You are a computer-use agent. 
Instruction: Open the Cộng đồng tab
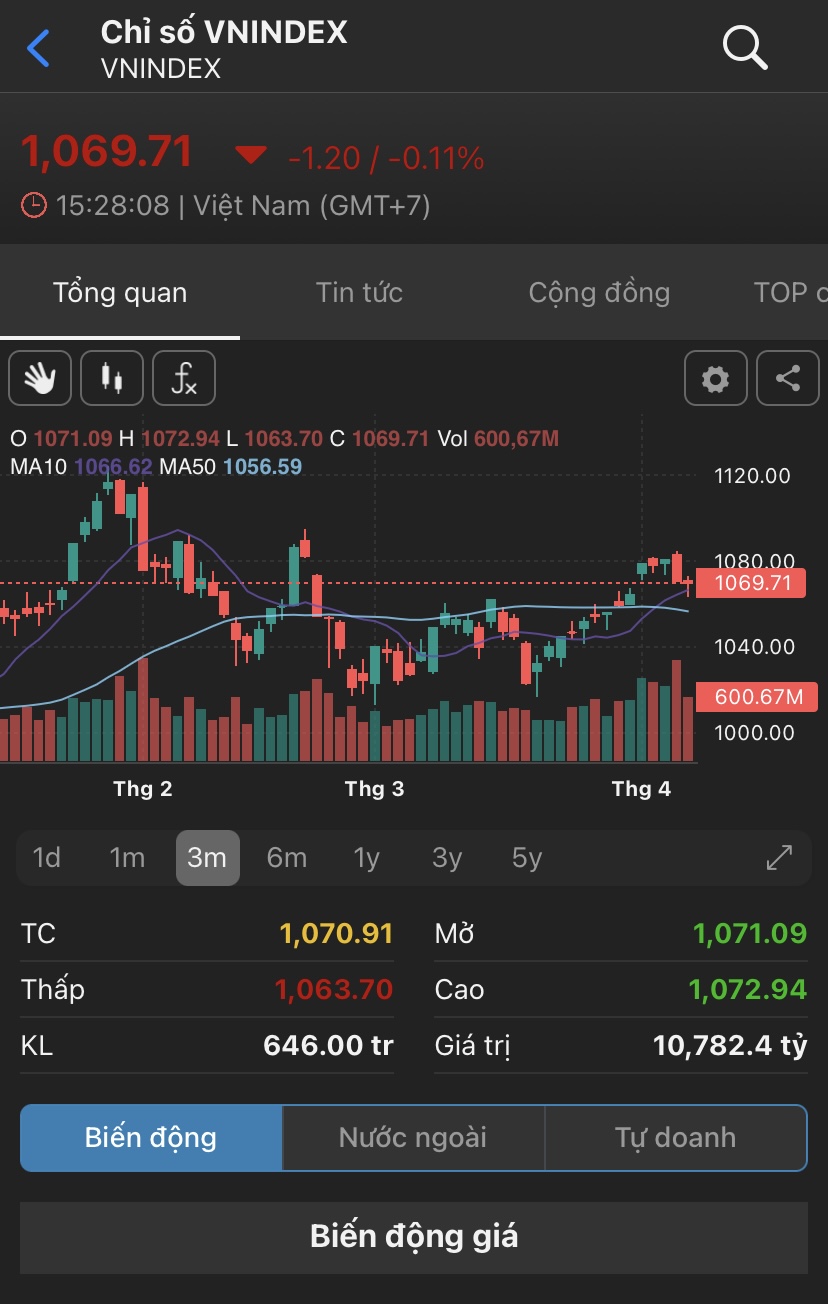pyautogui.click(x=599, y=293)
